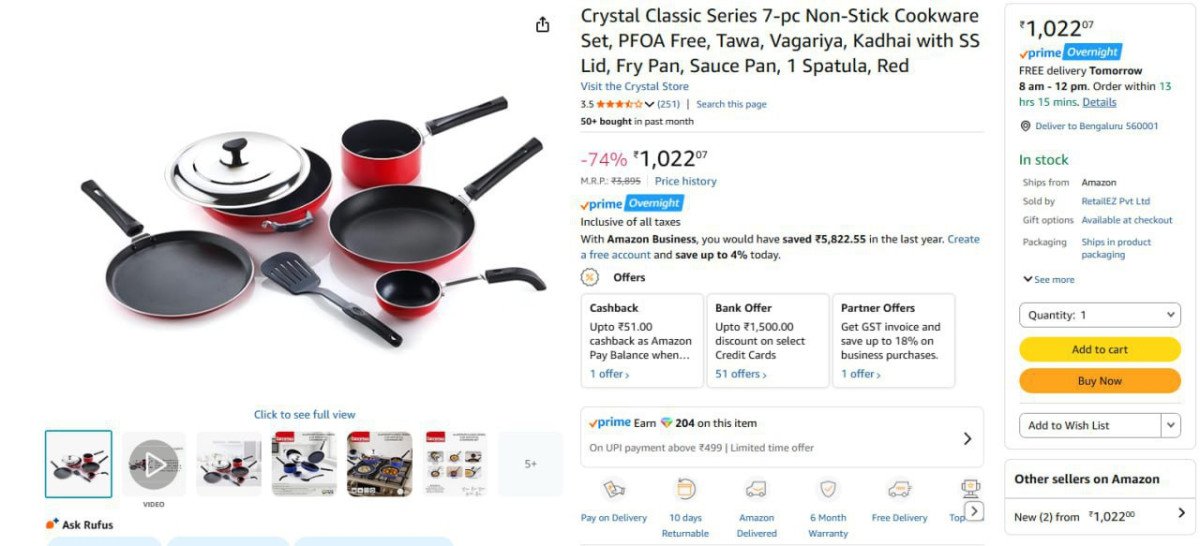Open the Quantity dropdown
Image resolution: width=1200 pixels, height=546 pixels.
1099,315
